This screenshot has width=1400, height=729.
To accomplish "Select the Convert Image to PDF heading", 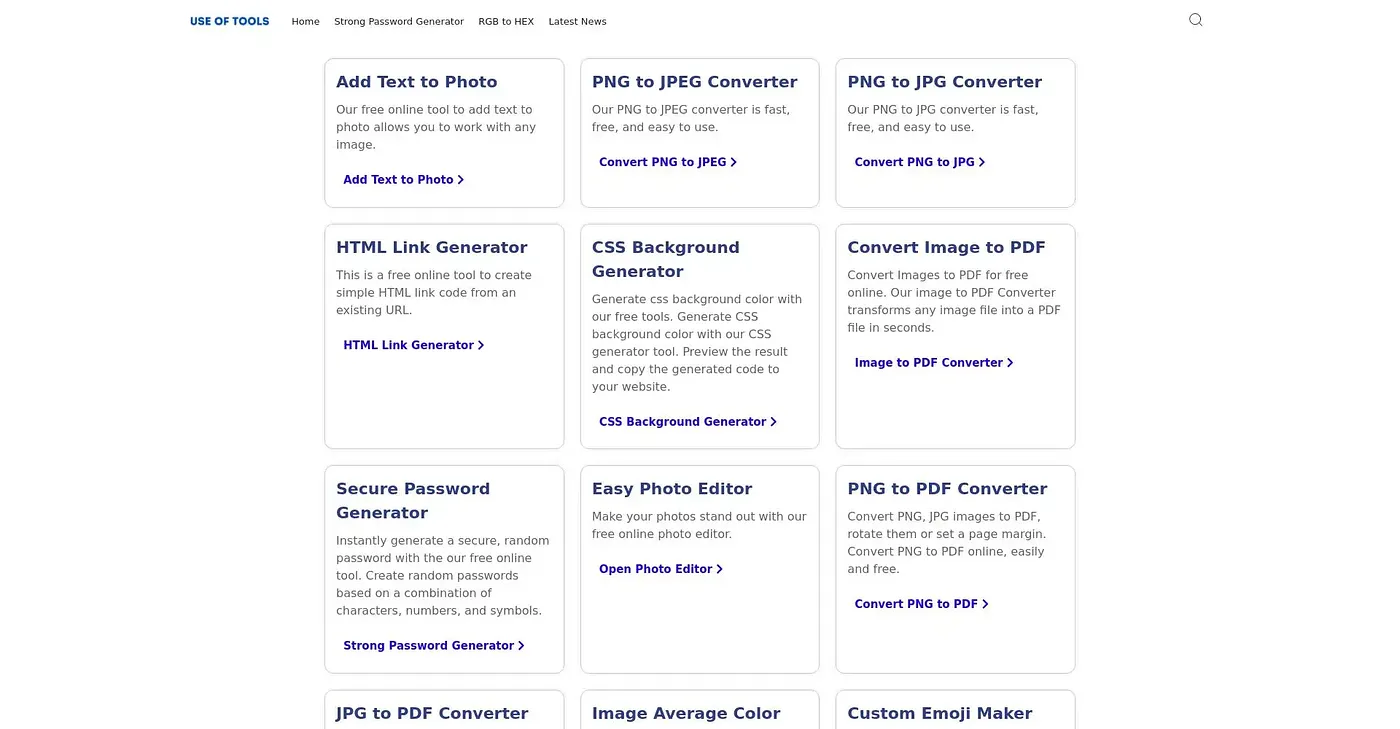I will pyautogui.click(x=946, y=247).
